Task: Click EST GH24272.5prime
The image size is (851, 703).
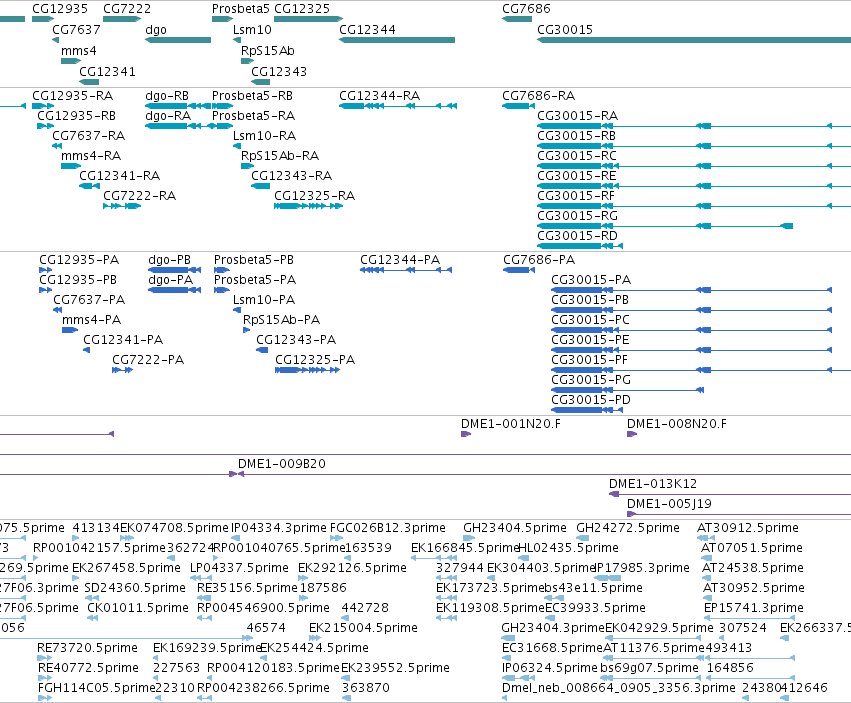Action: click(x=627, y=528)
